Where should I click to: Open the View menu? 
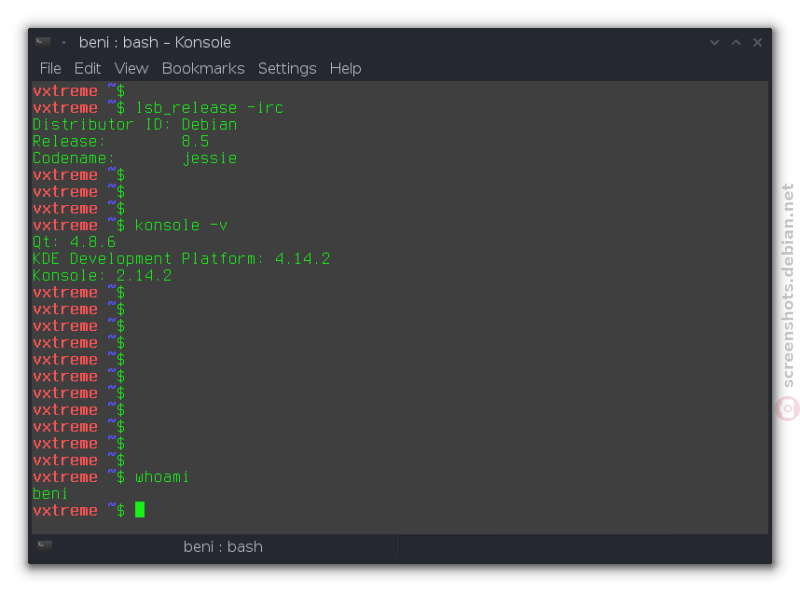pyautogui.click(x=131, y=68)
